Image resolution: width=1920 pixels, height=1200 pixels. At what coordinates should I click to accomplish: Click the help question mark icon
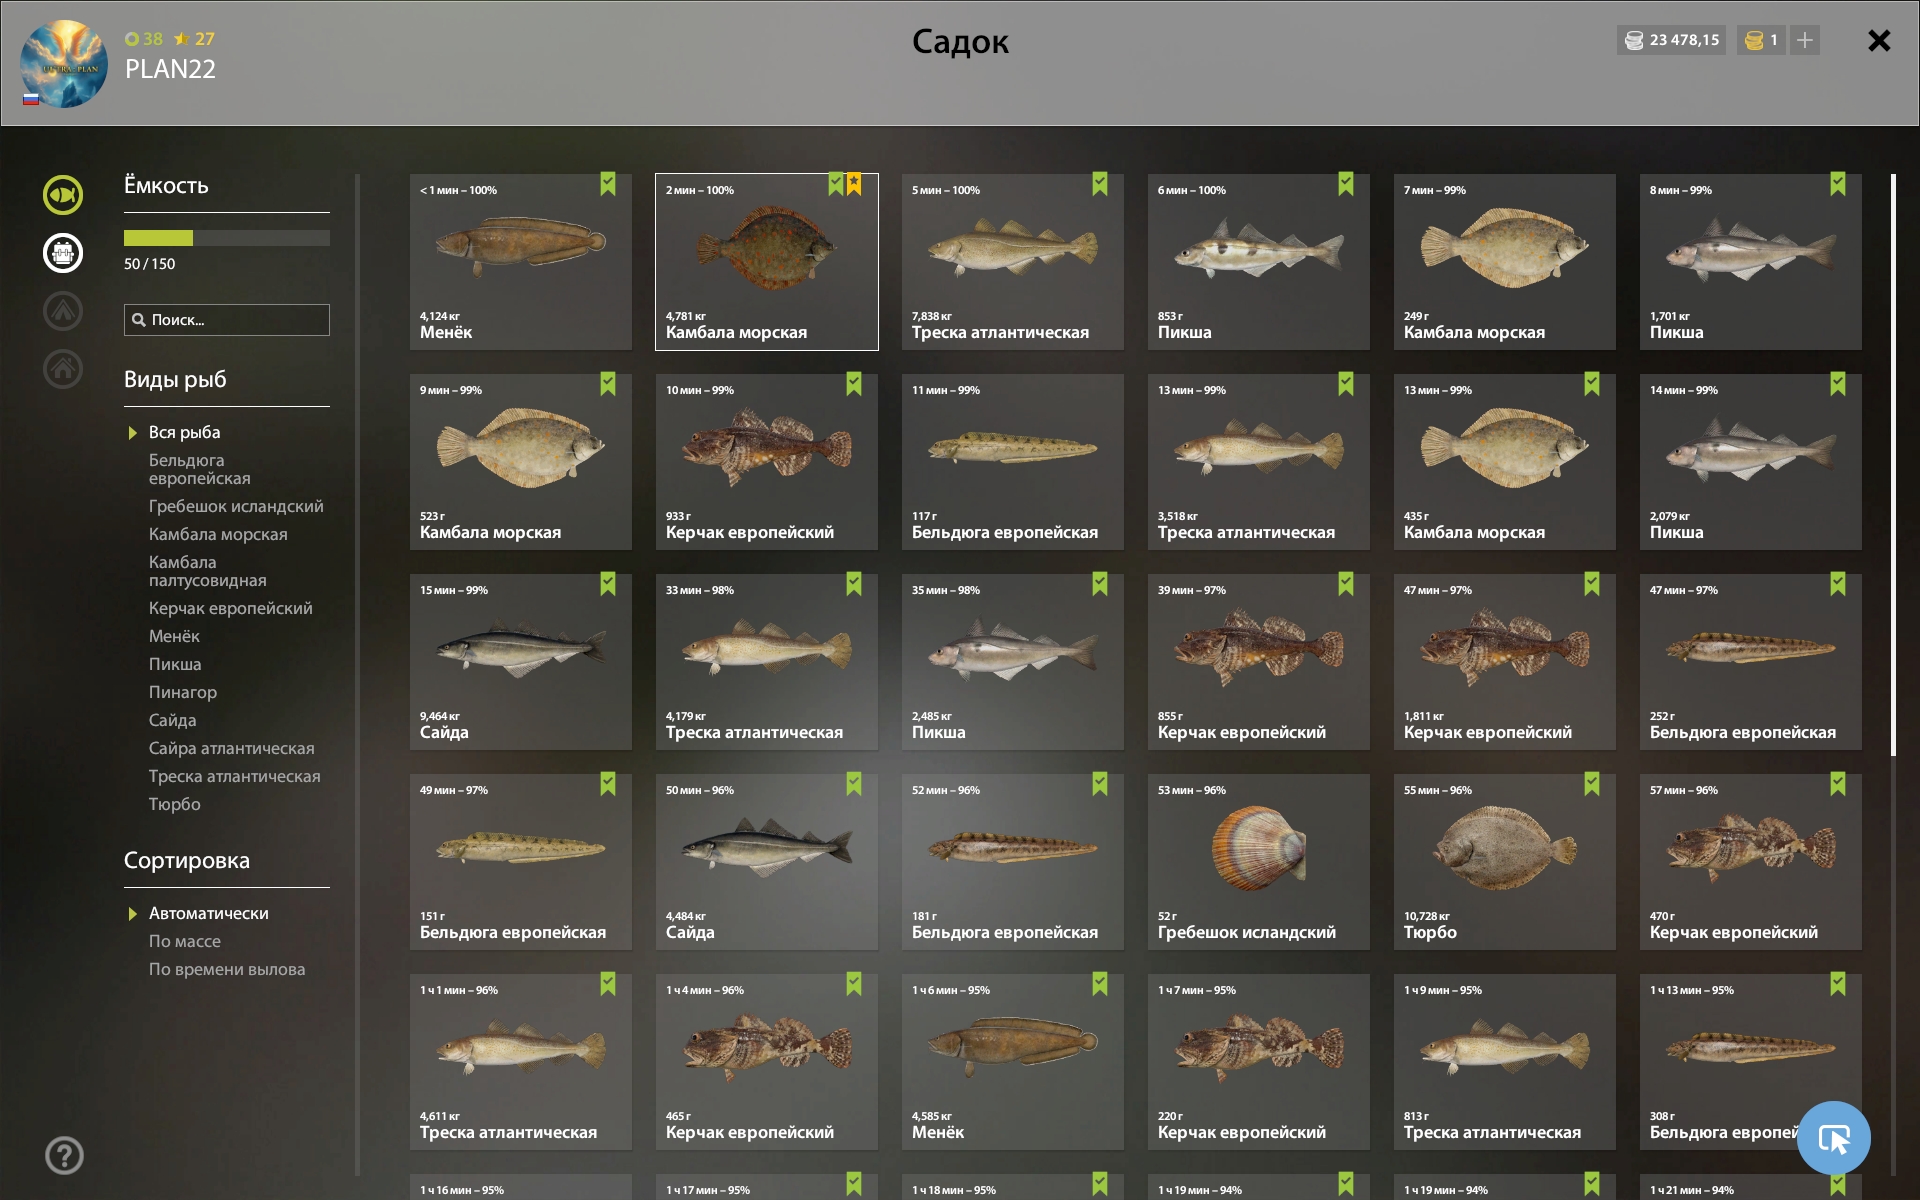click(x=64, y=1155)
